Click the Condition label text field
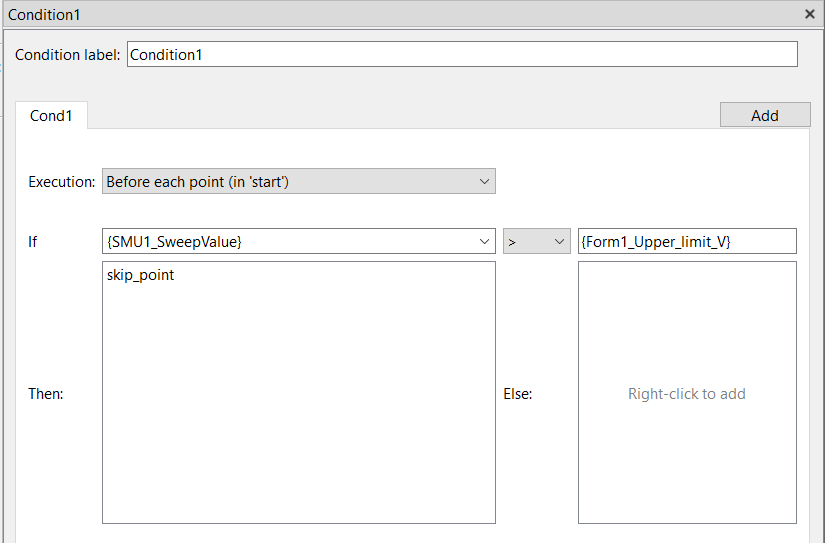 pos(462,54)
